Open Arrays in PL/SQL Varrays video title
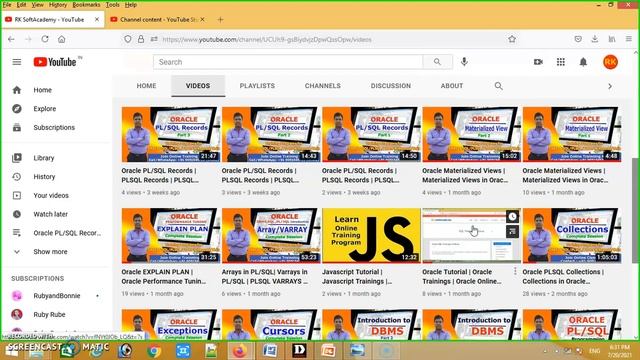The width and height of the screenshot is (640, 360). 264,276
